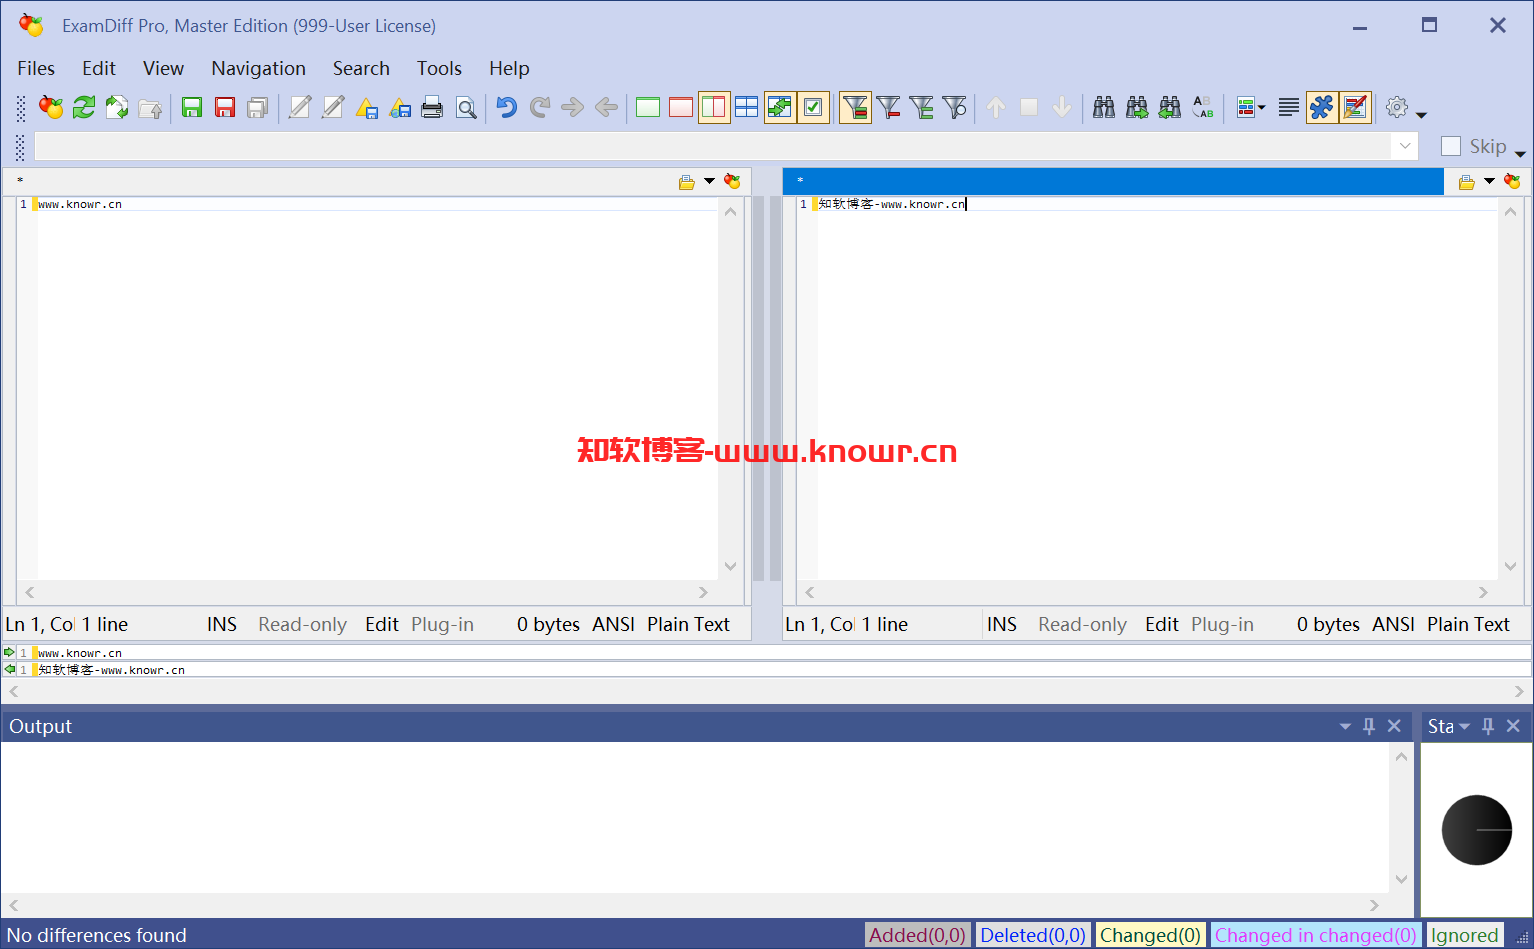Image resolution: width=1534 pixels, height=949 pixels.
Task: Toggle the blue puzzle plug-in button
Action: pos(1322,107)
